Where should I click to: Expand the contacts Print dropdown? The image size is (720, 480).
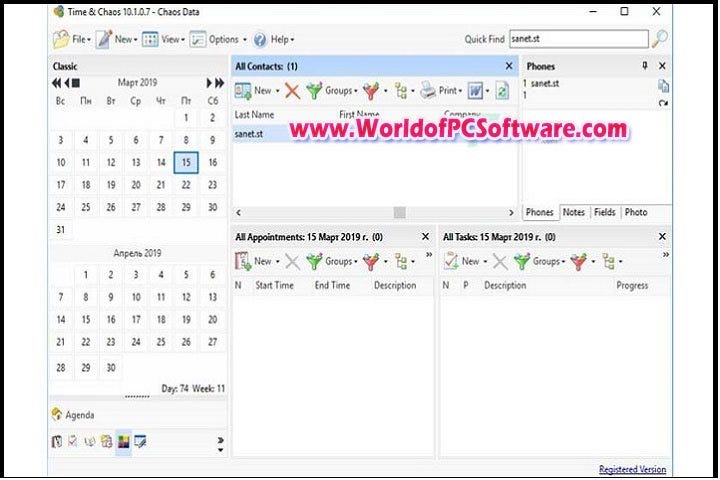[460, 91]
